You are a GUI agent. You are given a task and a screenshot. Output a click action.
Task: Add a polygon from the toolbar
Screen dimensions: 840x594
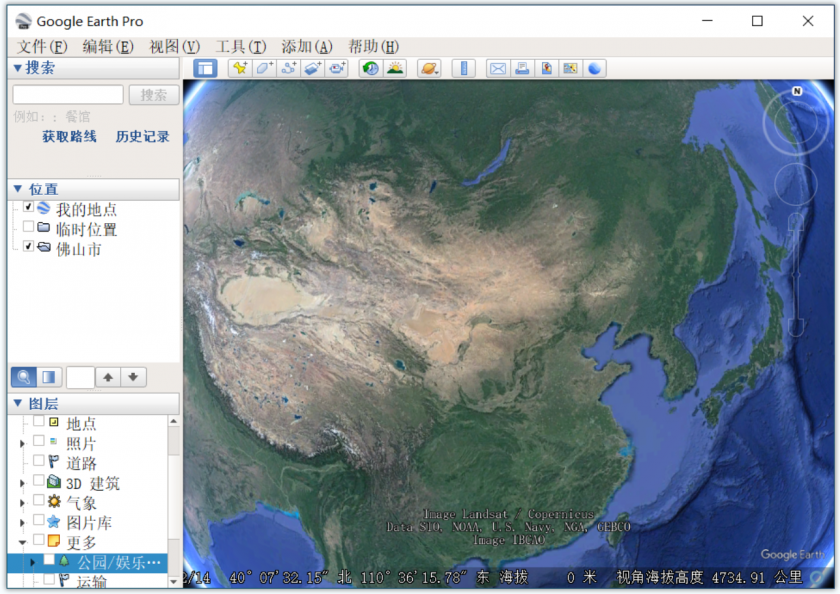[x=265, y=69]
